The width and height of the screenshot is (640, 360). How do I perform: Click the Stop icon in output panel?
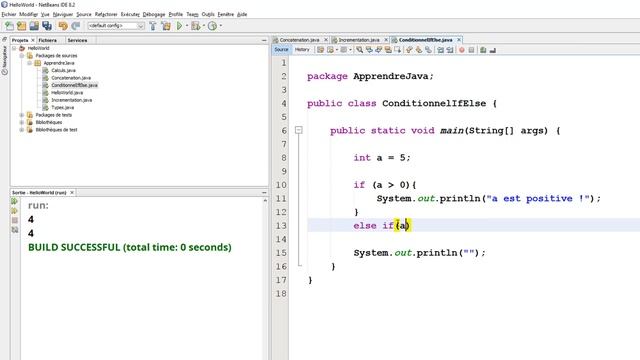15,220
